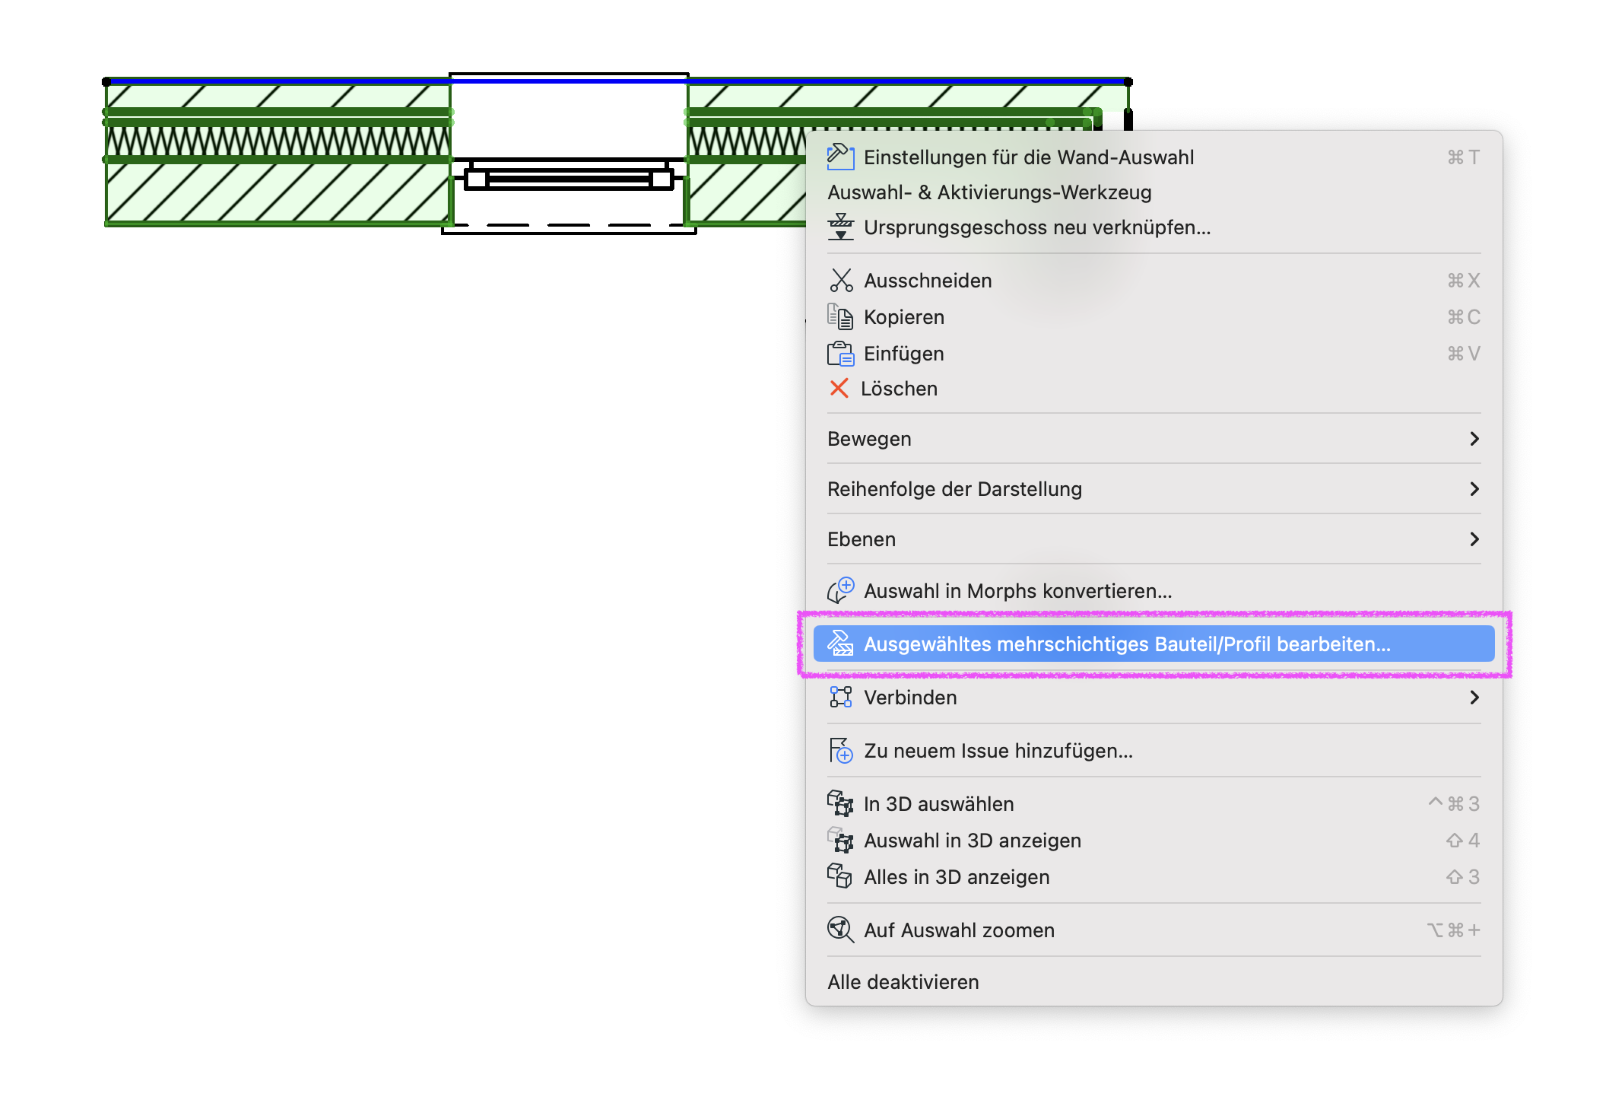Select Ausgewähltes mehrschichtiges Bauteil/Profil bearbeiten

click(x=1153, y=644)
